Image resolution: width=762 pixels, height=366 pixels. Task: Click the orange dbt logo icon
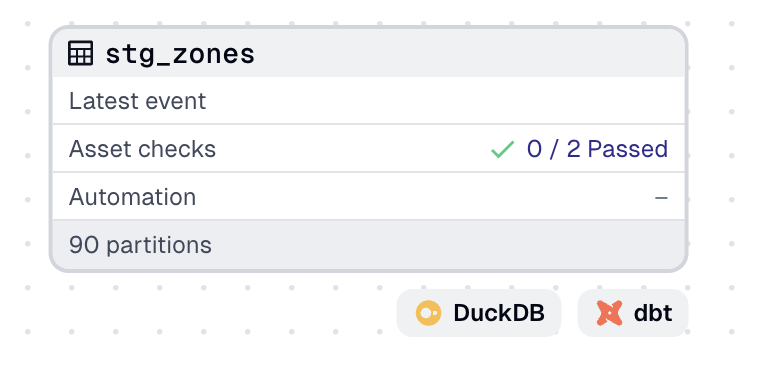(609, 313)
